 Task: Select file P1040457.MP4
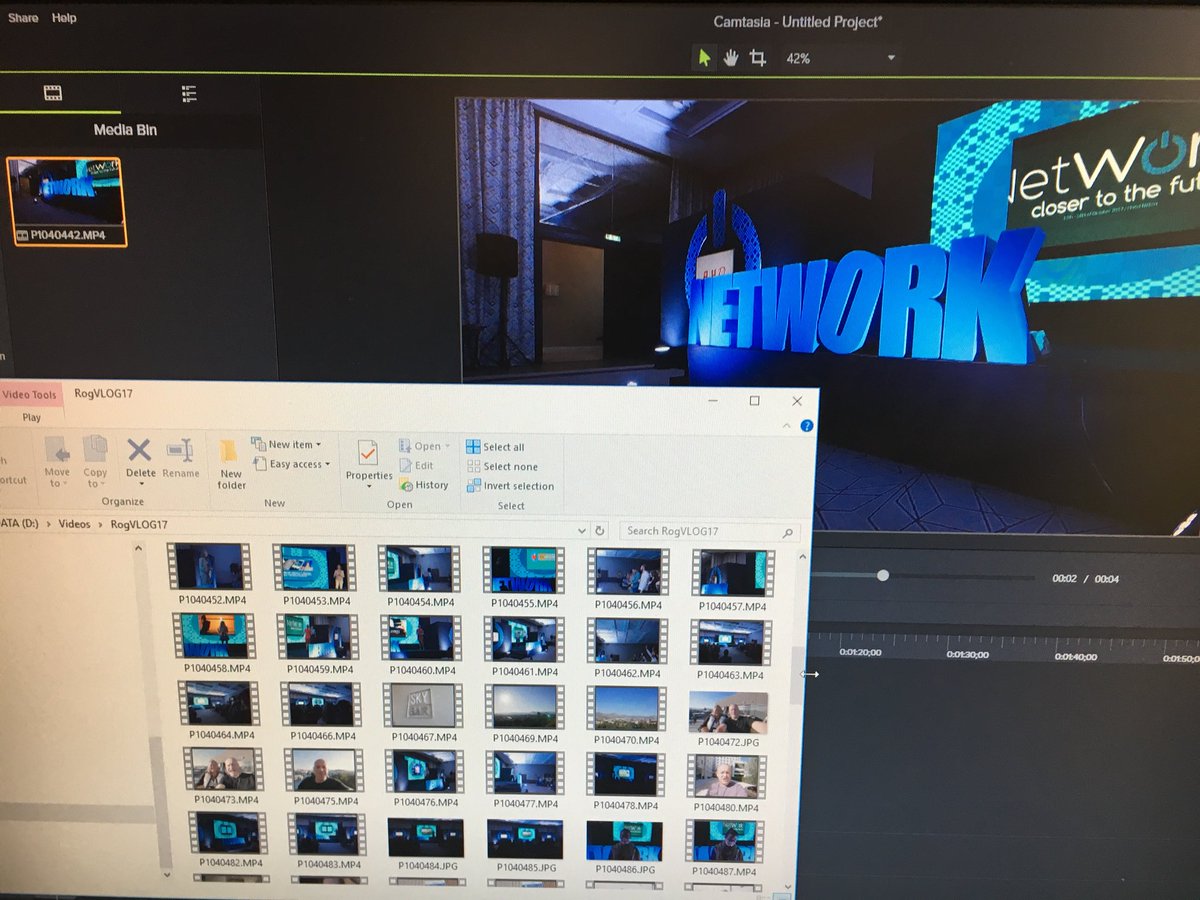[x=732, y=580]
